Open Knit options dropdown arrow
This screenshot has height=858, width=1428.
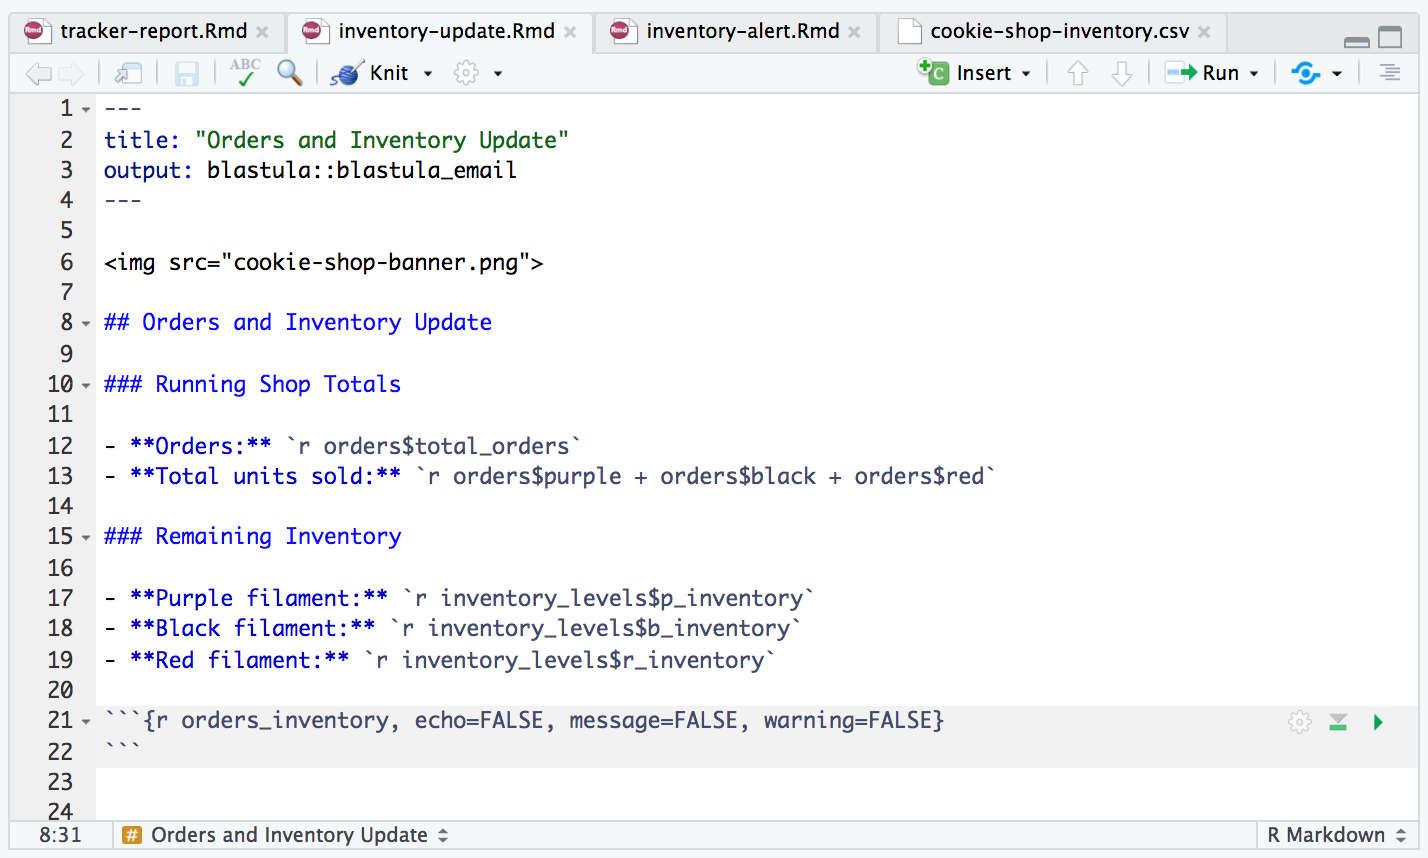[428, 74]
